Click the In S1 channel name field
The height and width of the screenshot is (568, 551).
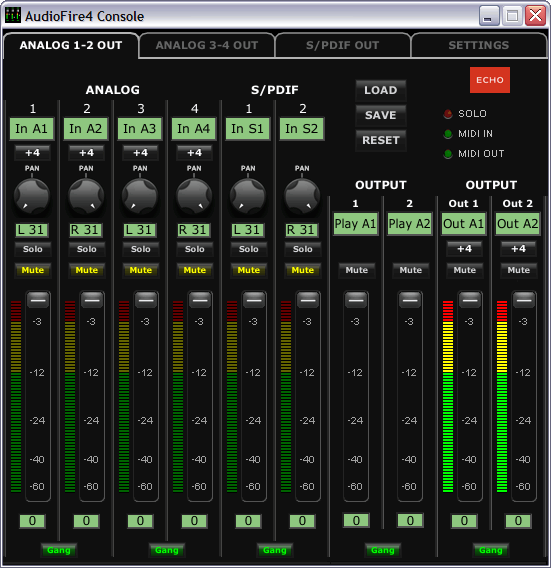click(247, 129)
